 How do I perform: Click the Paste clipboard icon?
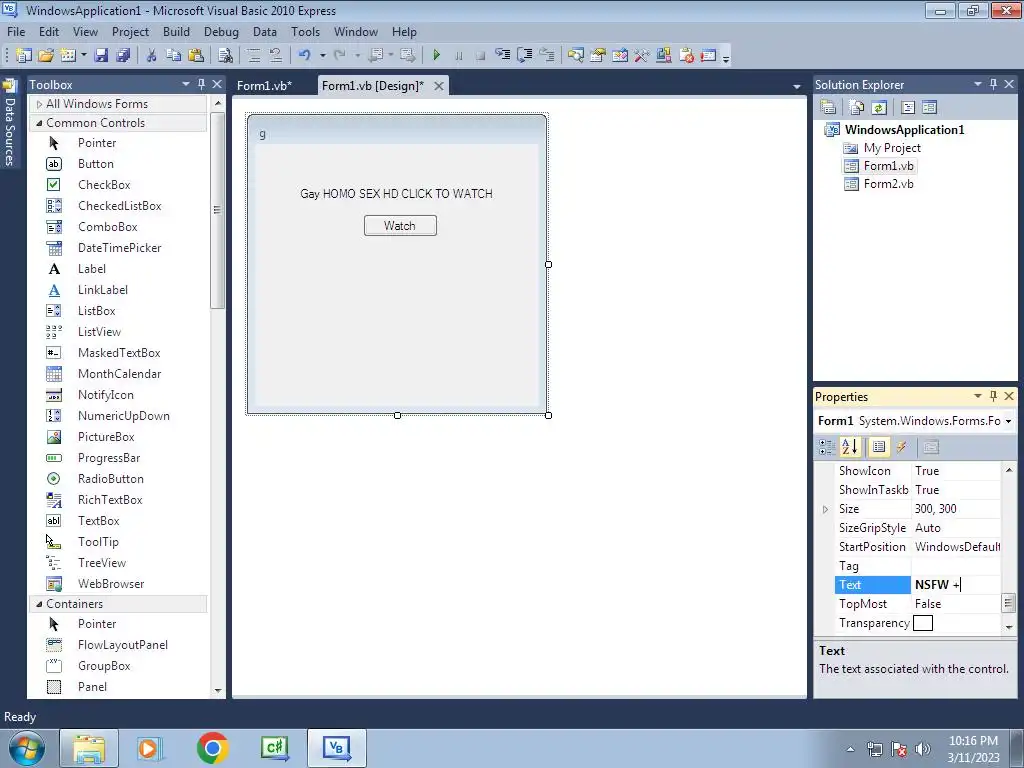[195, 56]
